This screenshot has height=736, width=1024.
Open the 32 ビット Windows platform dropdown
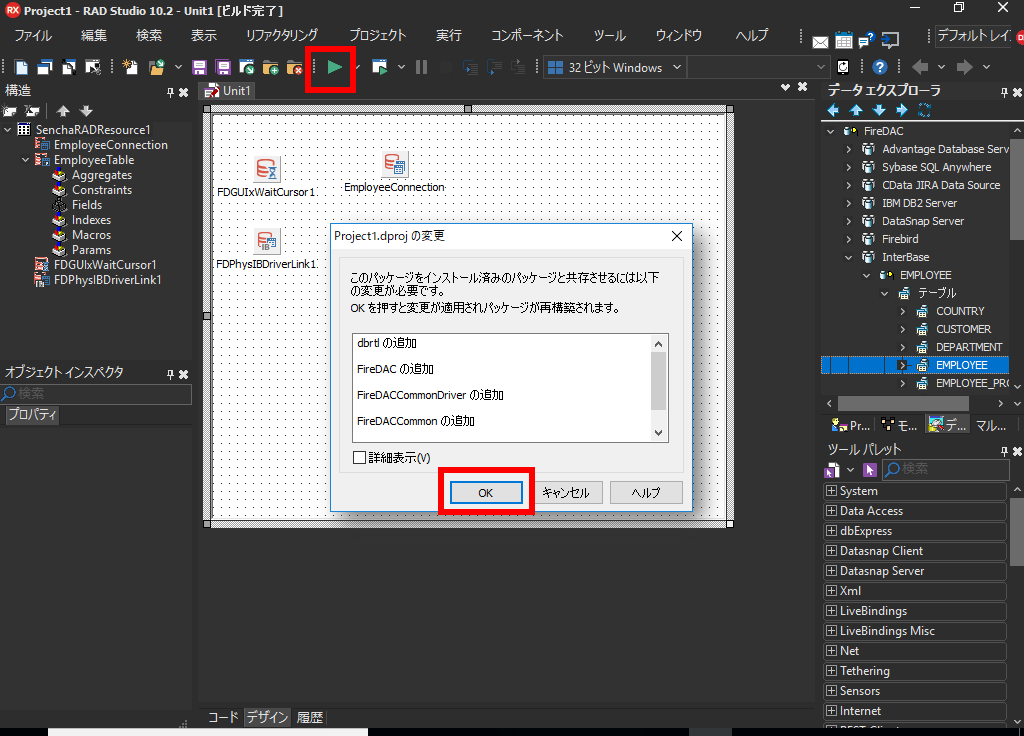pos(677,67)
